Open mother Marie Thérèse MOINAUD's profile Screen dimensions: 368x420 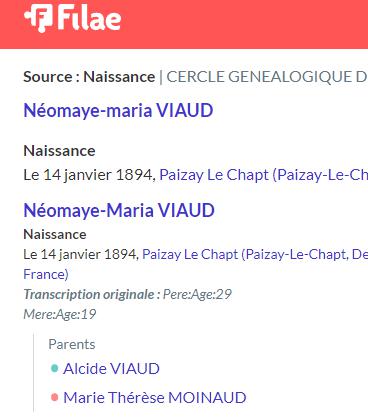point(155,398)
